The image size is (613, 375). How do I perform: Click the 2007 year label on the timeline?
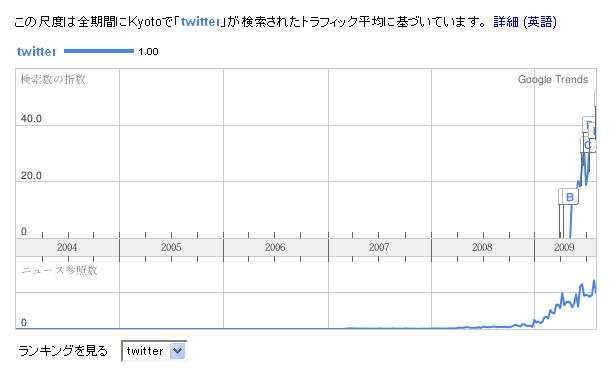tap(379, 247)
